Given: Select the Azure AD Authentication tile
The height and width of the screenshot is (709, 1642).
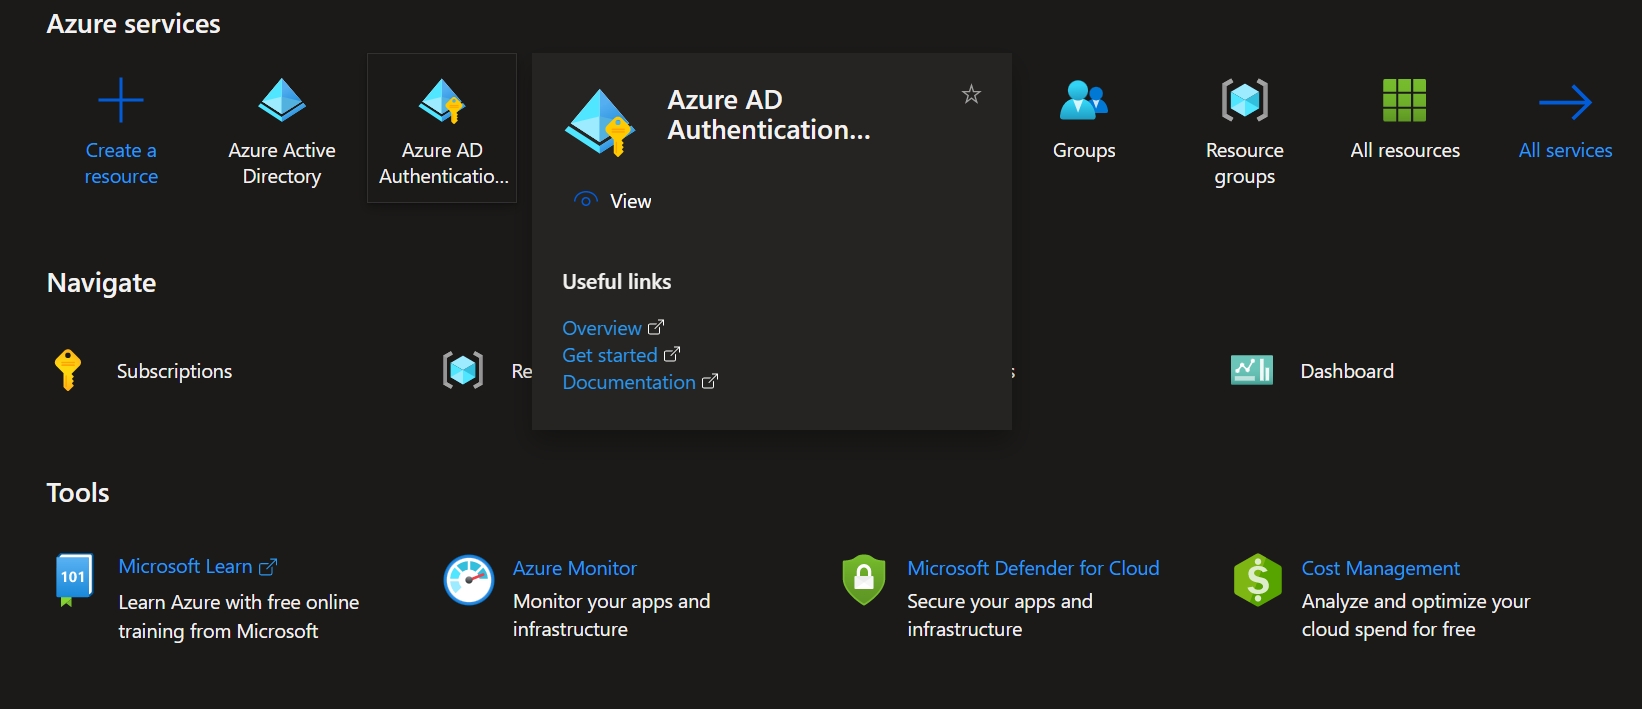Looking at the screenshot, I should click(442, 128).
